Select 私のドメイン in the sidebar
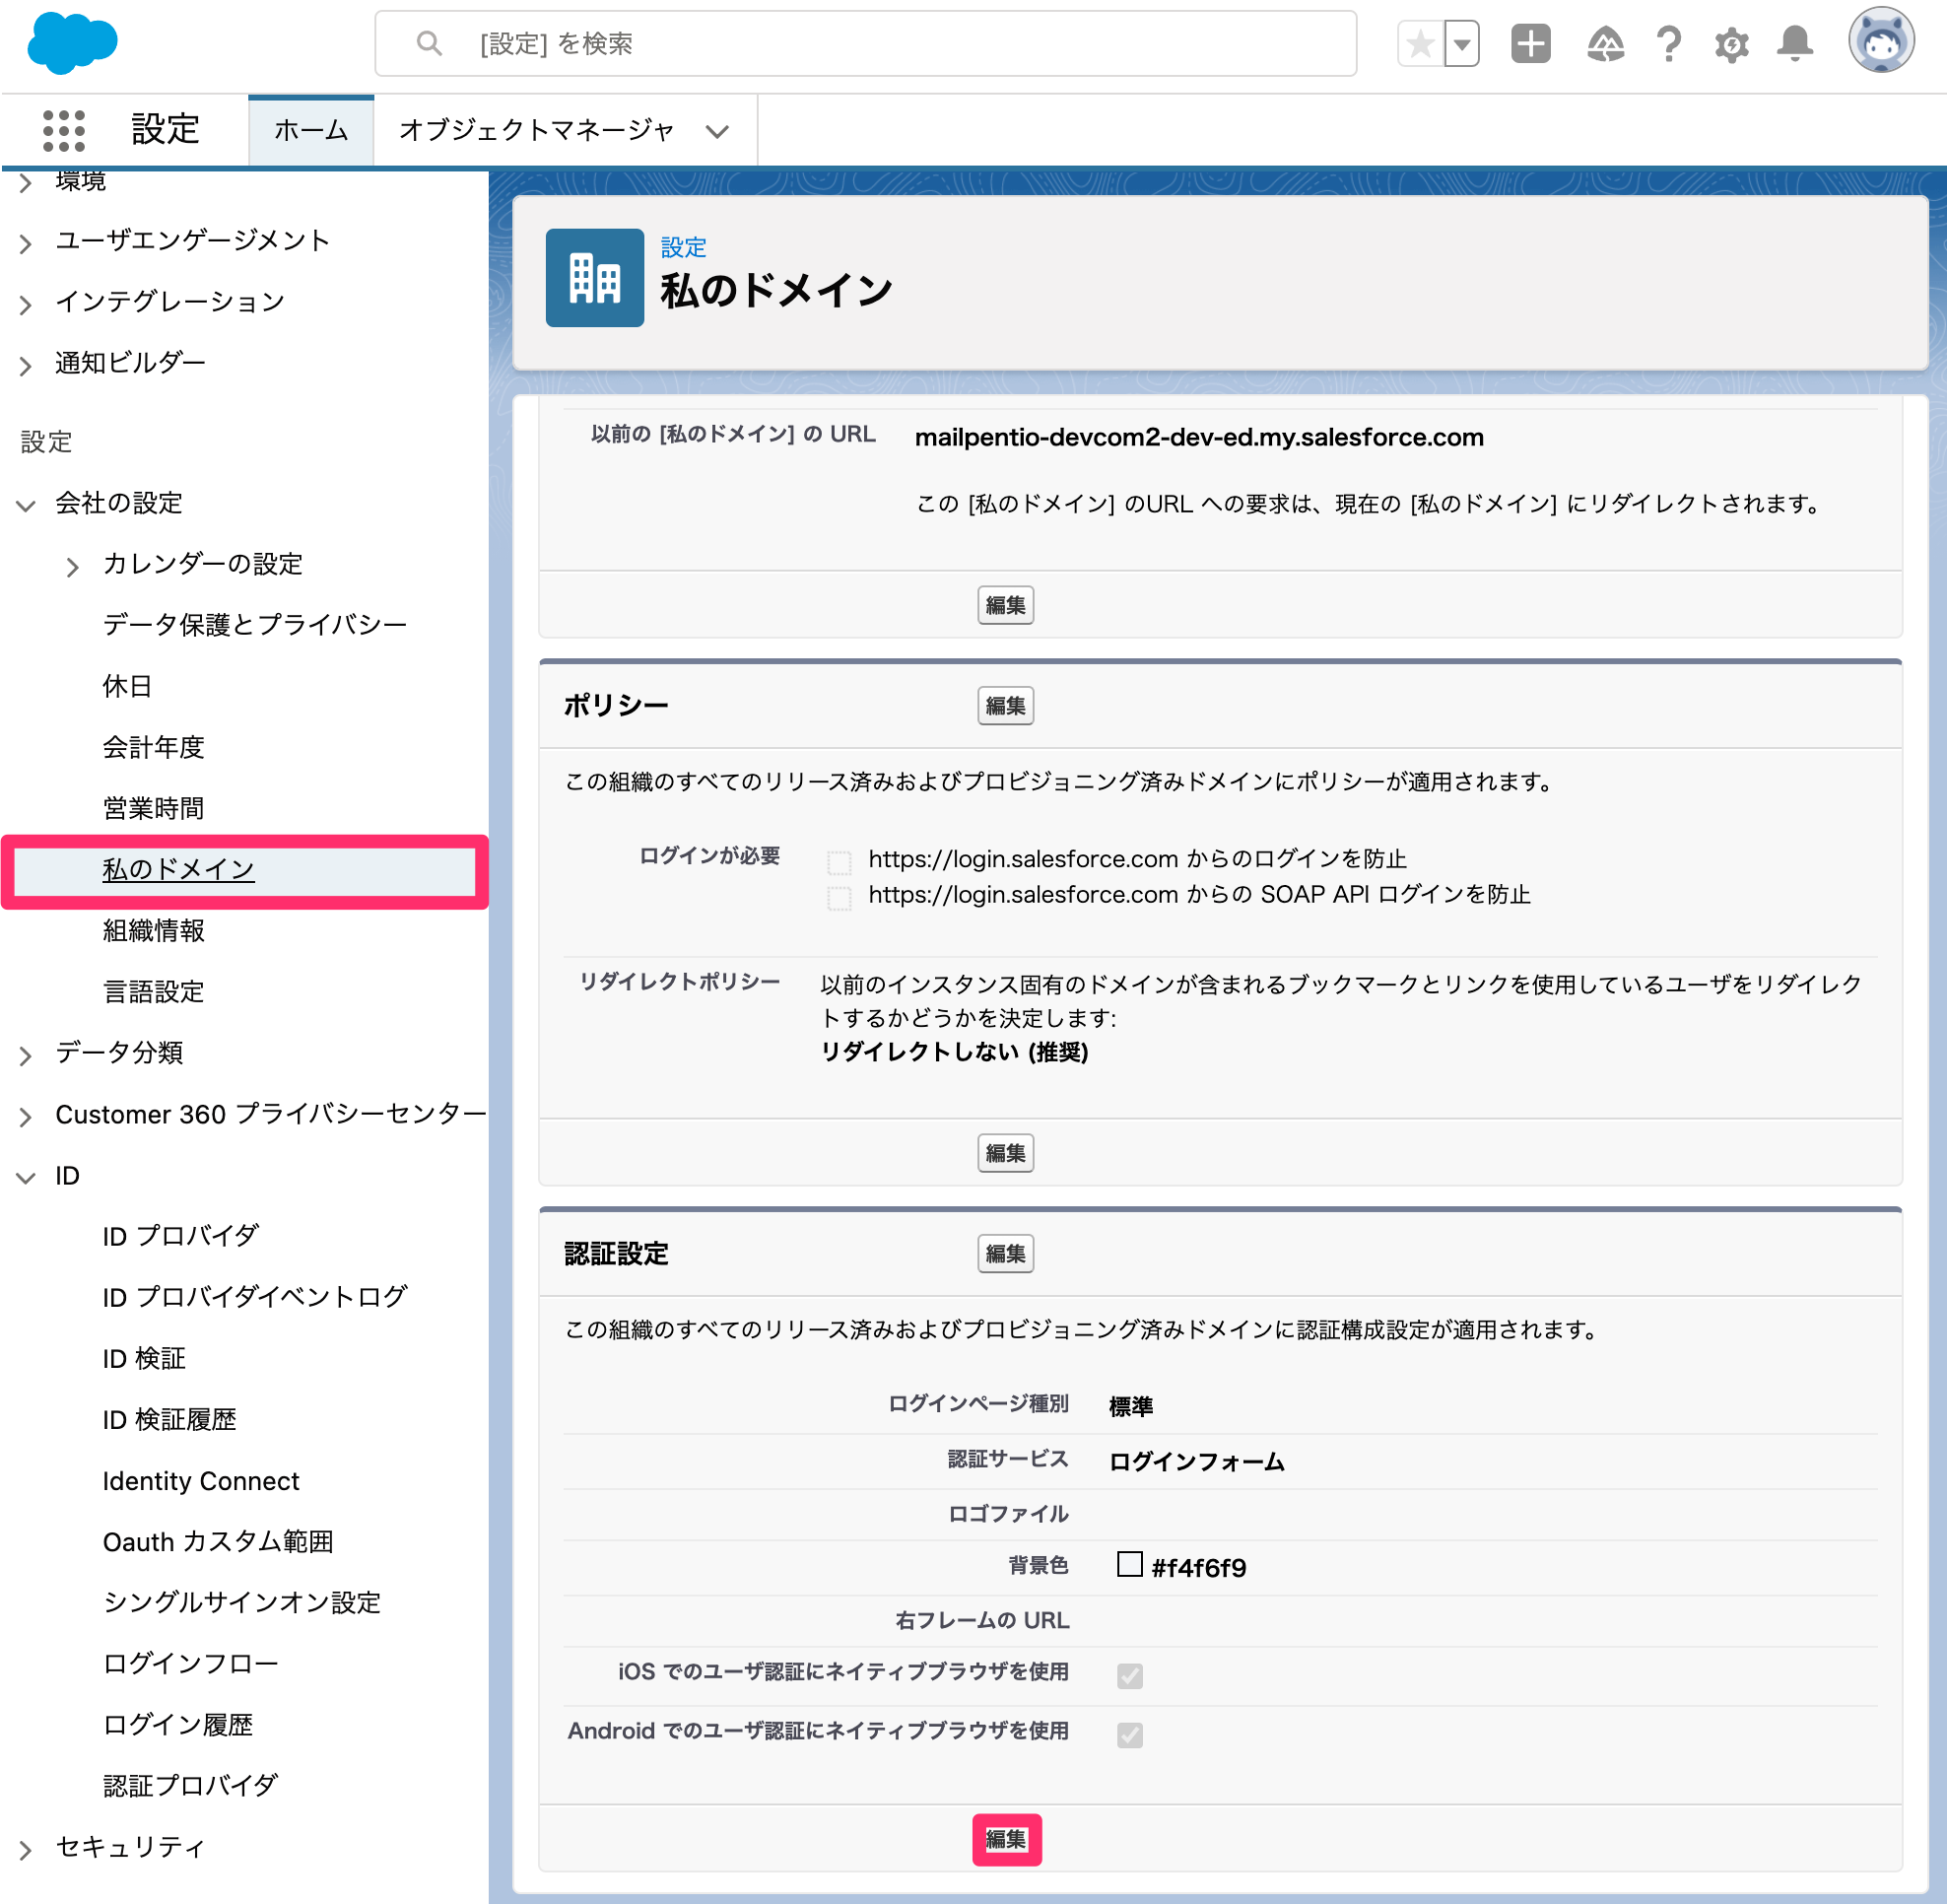 click(x=179, y=869)
